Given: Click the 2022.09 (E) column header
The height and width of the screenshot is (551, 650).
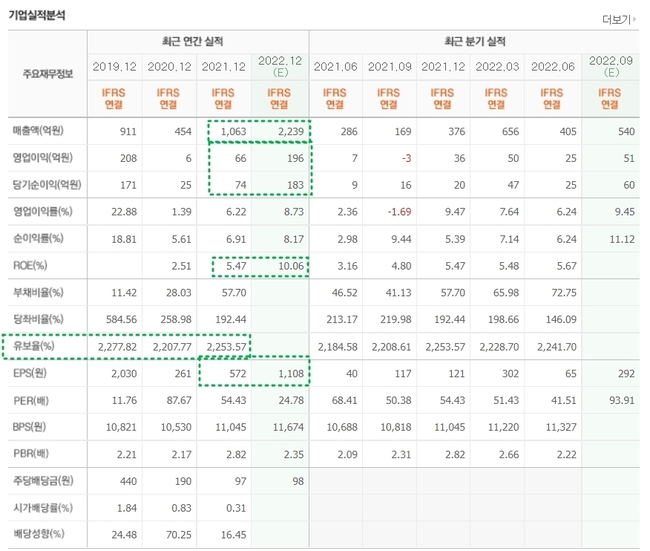Looking at the screenshot, I should (x=611, y=66).
